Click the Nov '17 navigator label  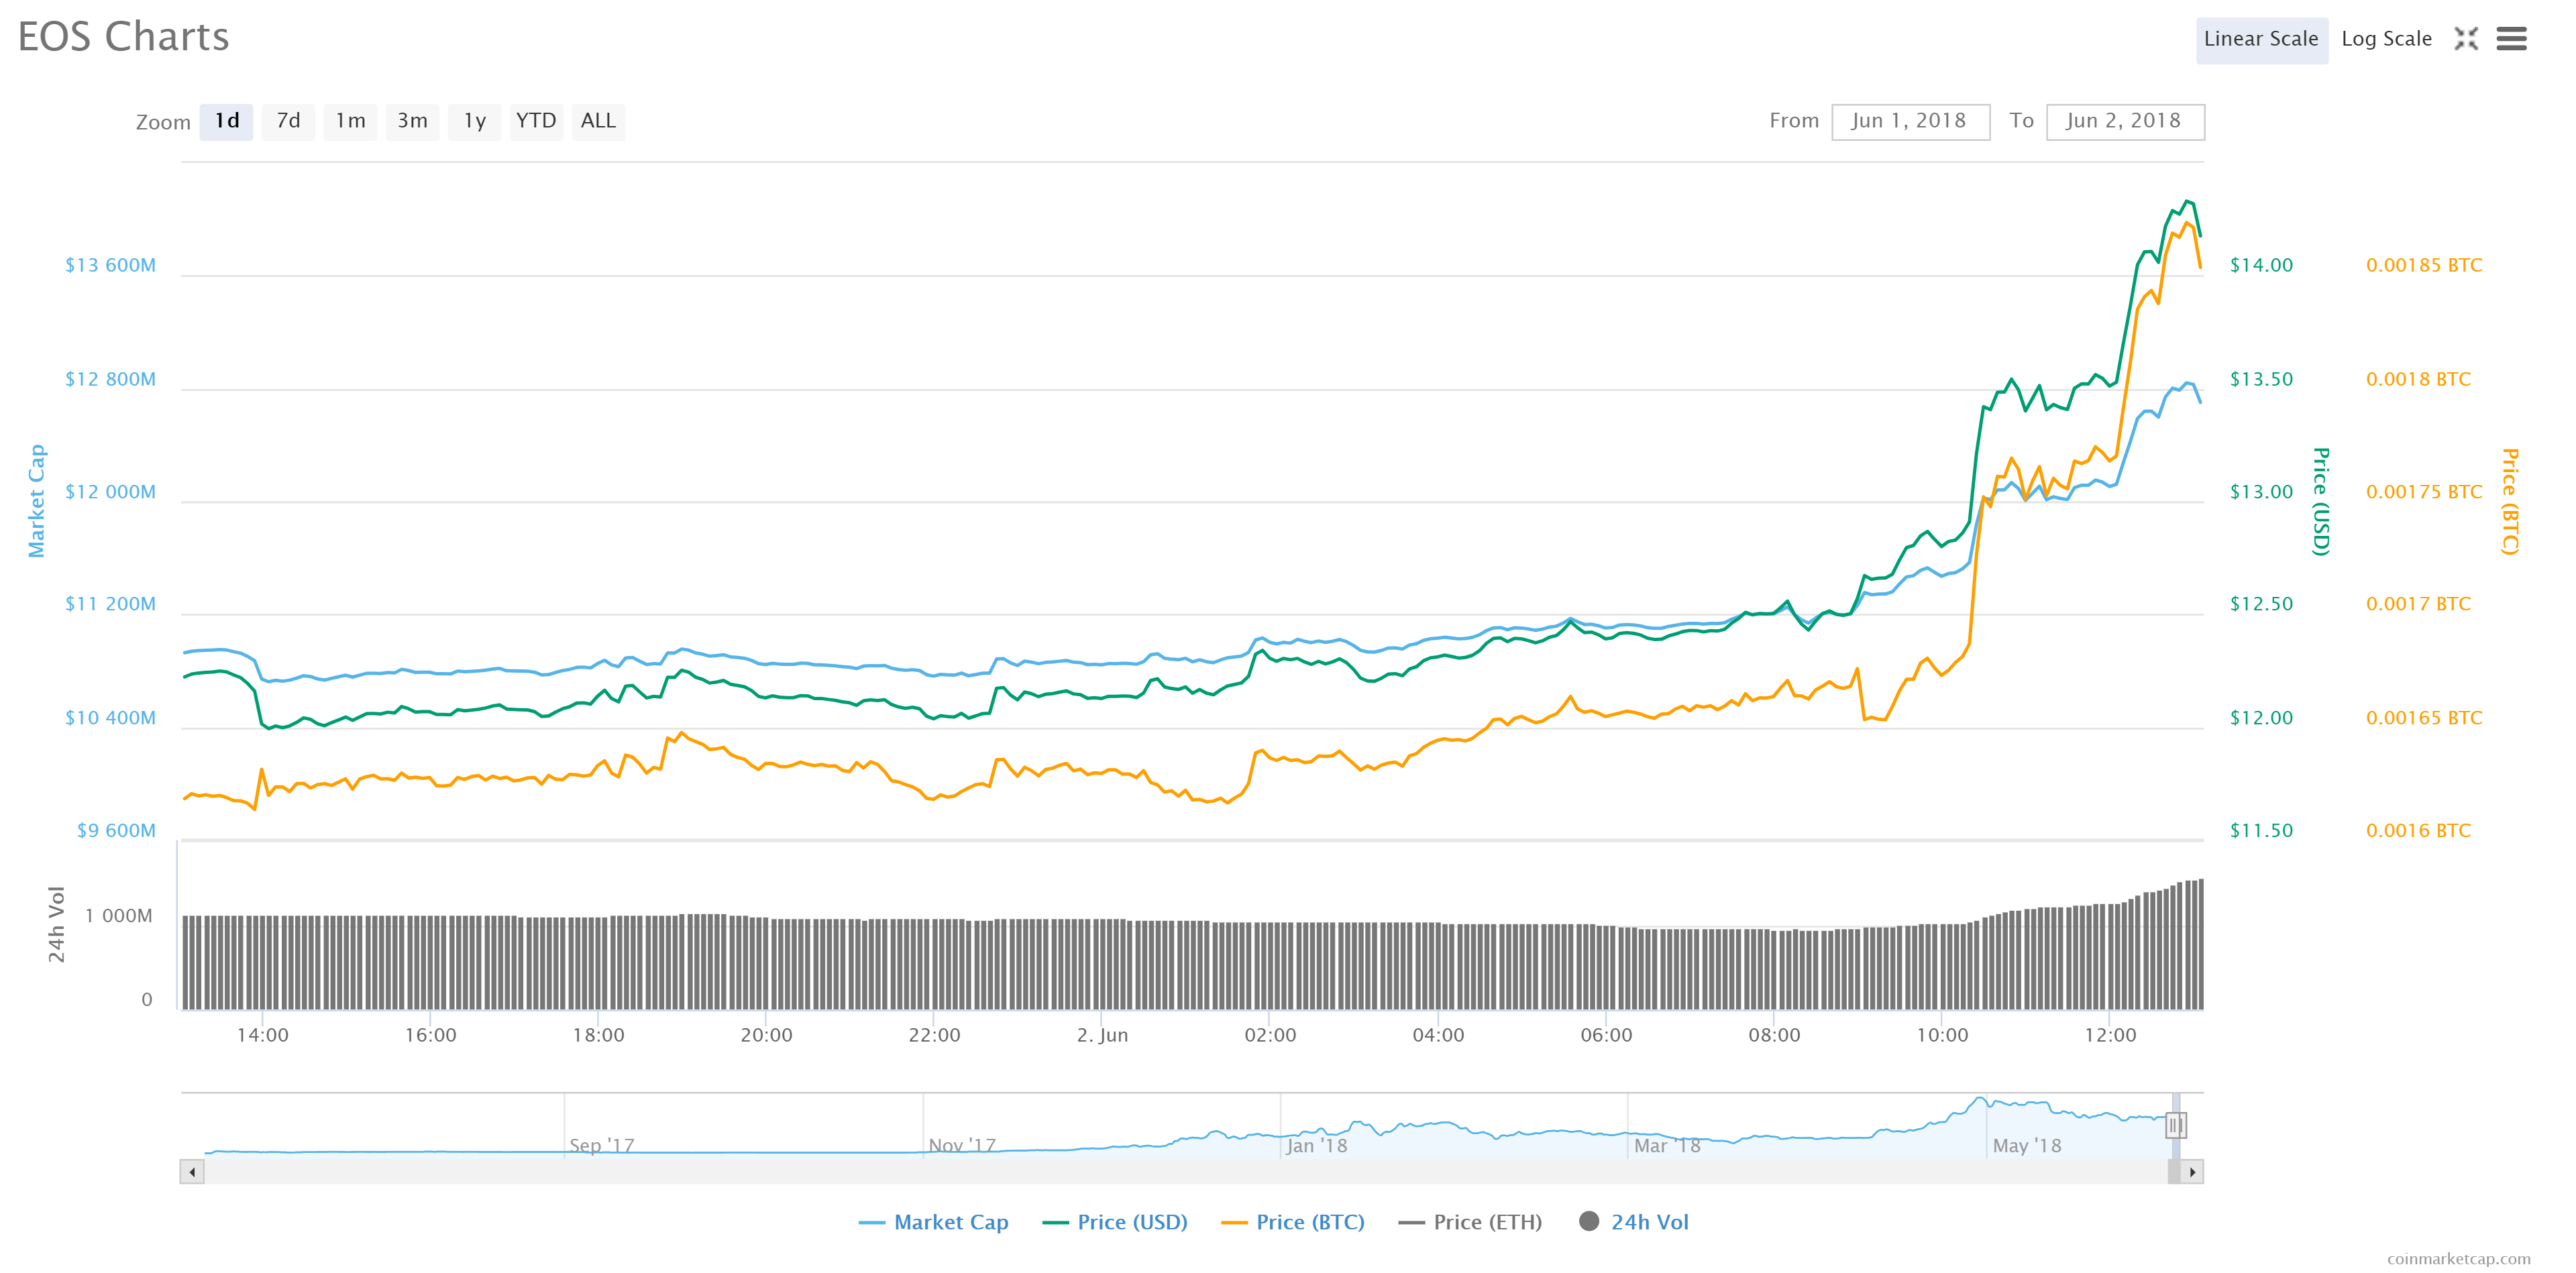pos(962,1146)
